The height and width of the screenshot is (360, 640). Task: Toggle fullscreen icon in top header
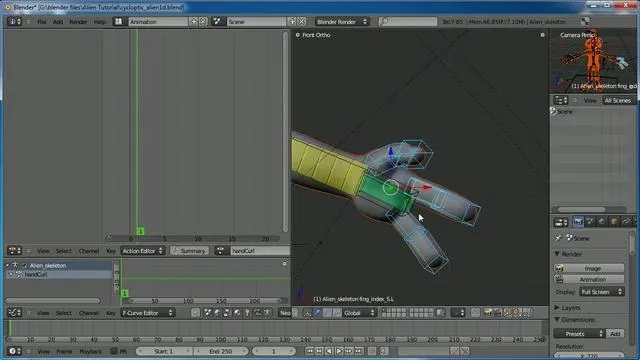coord(585,22)
